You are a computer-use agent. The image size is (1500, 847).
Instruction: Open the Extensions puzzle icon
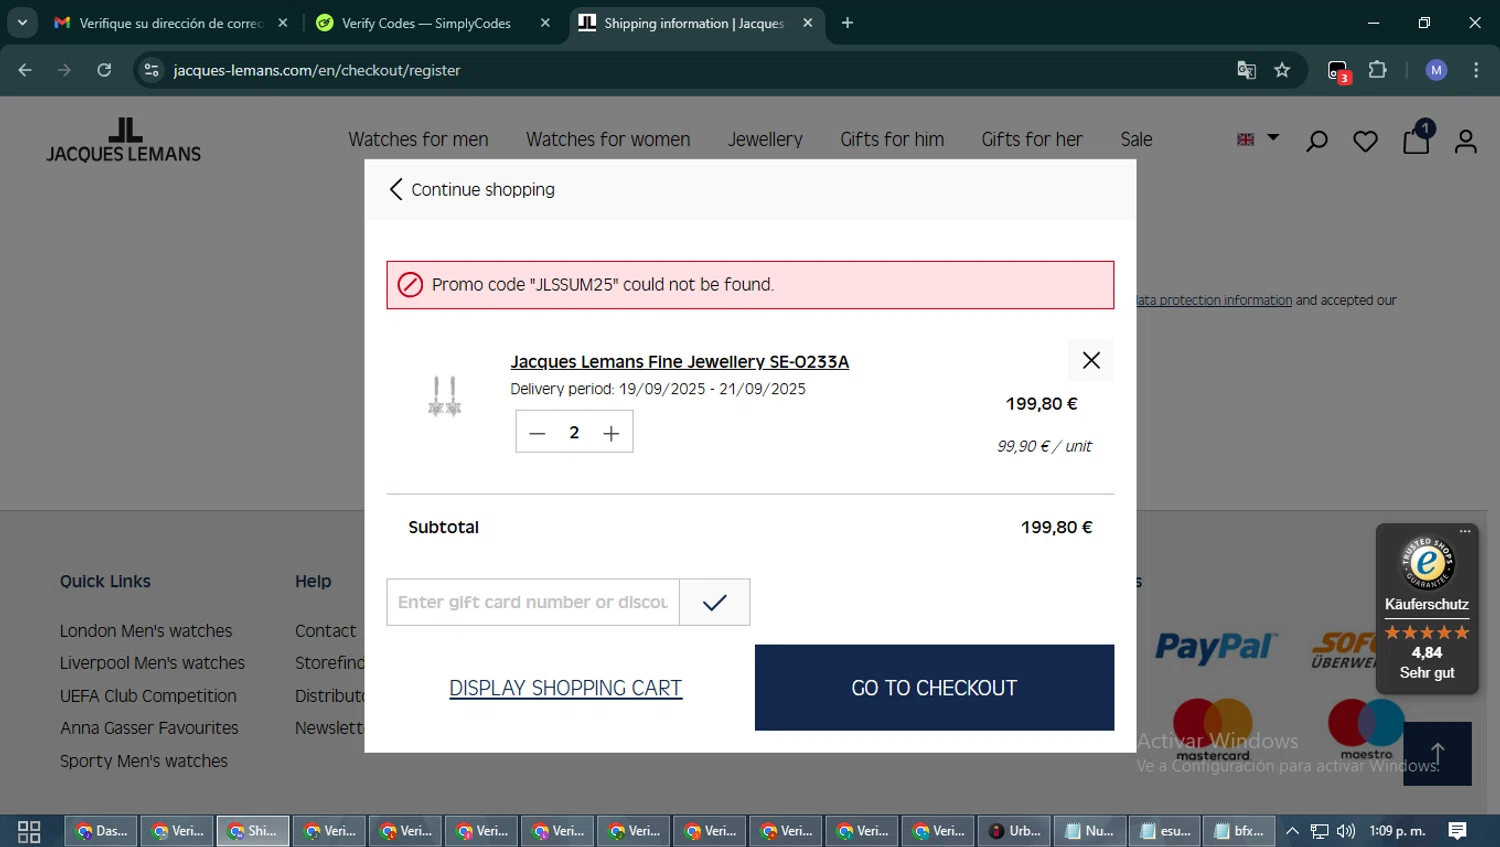[x=1378, y=70]
